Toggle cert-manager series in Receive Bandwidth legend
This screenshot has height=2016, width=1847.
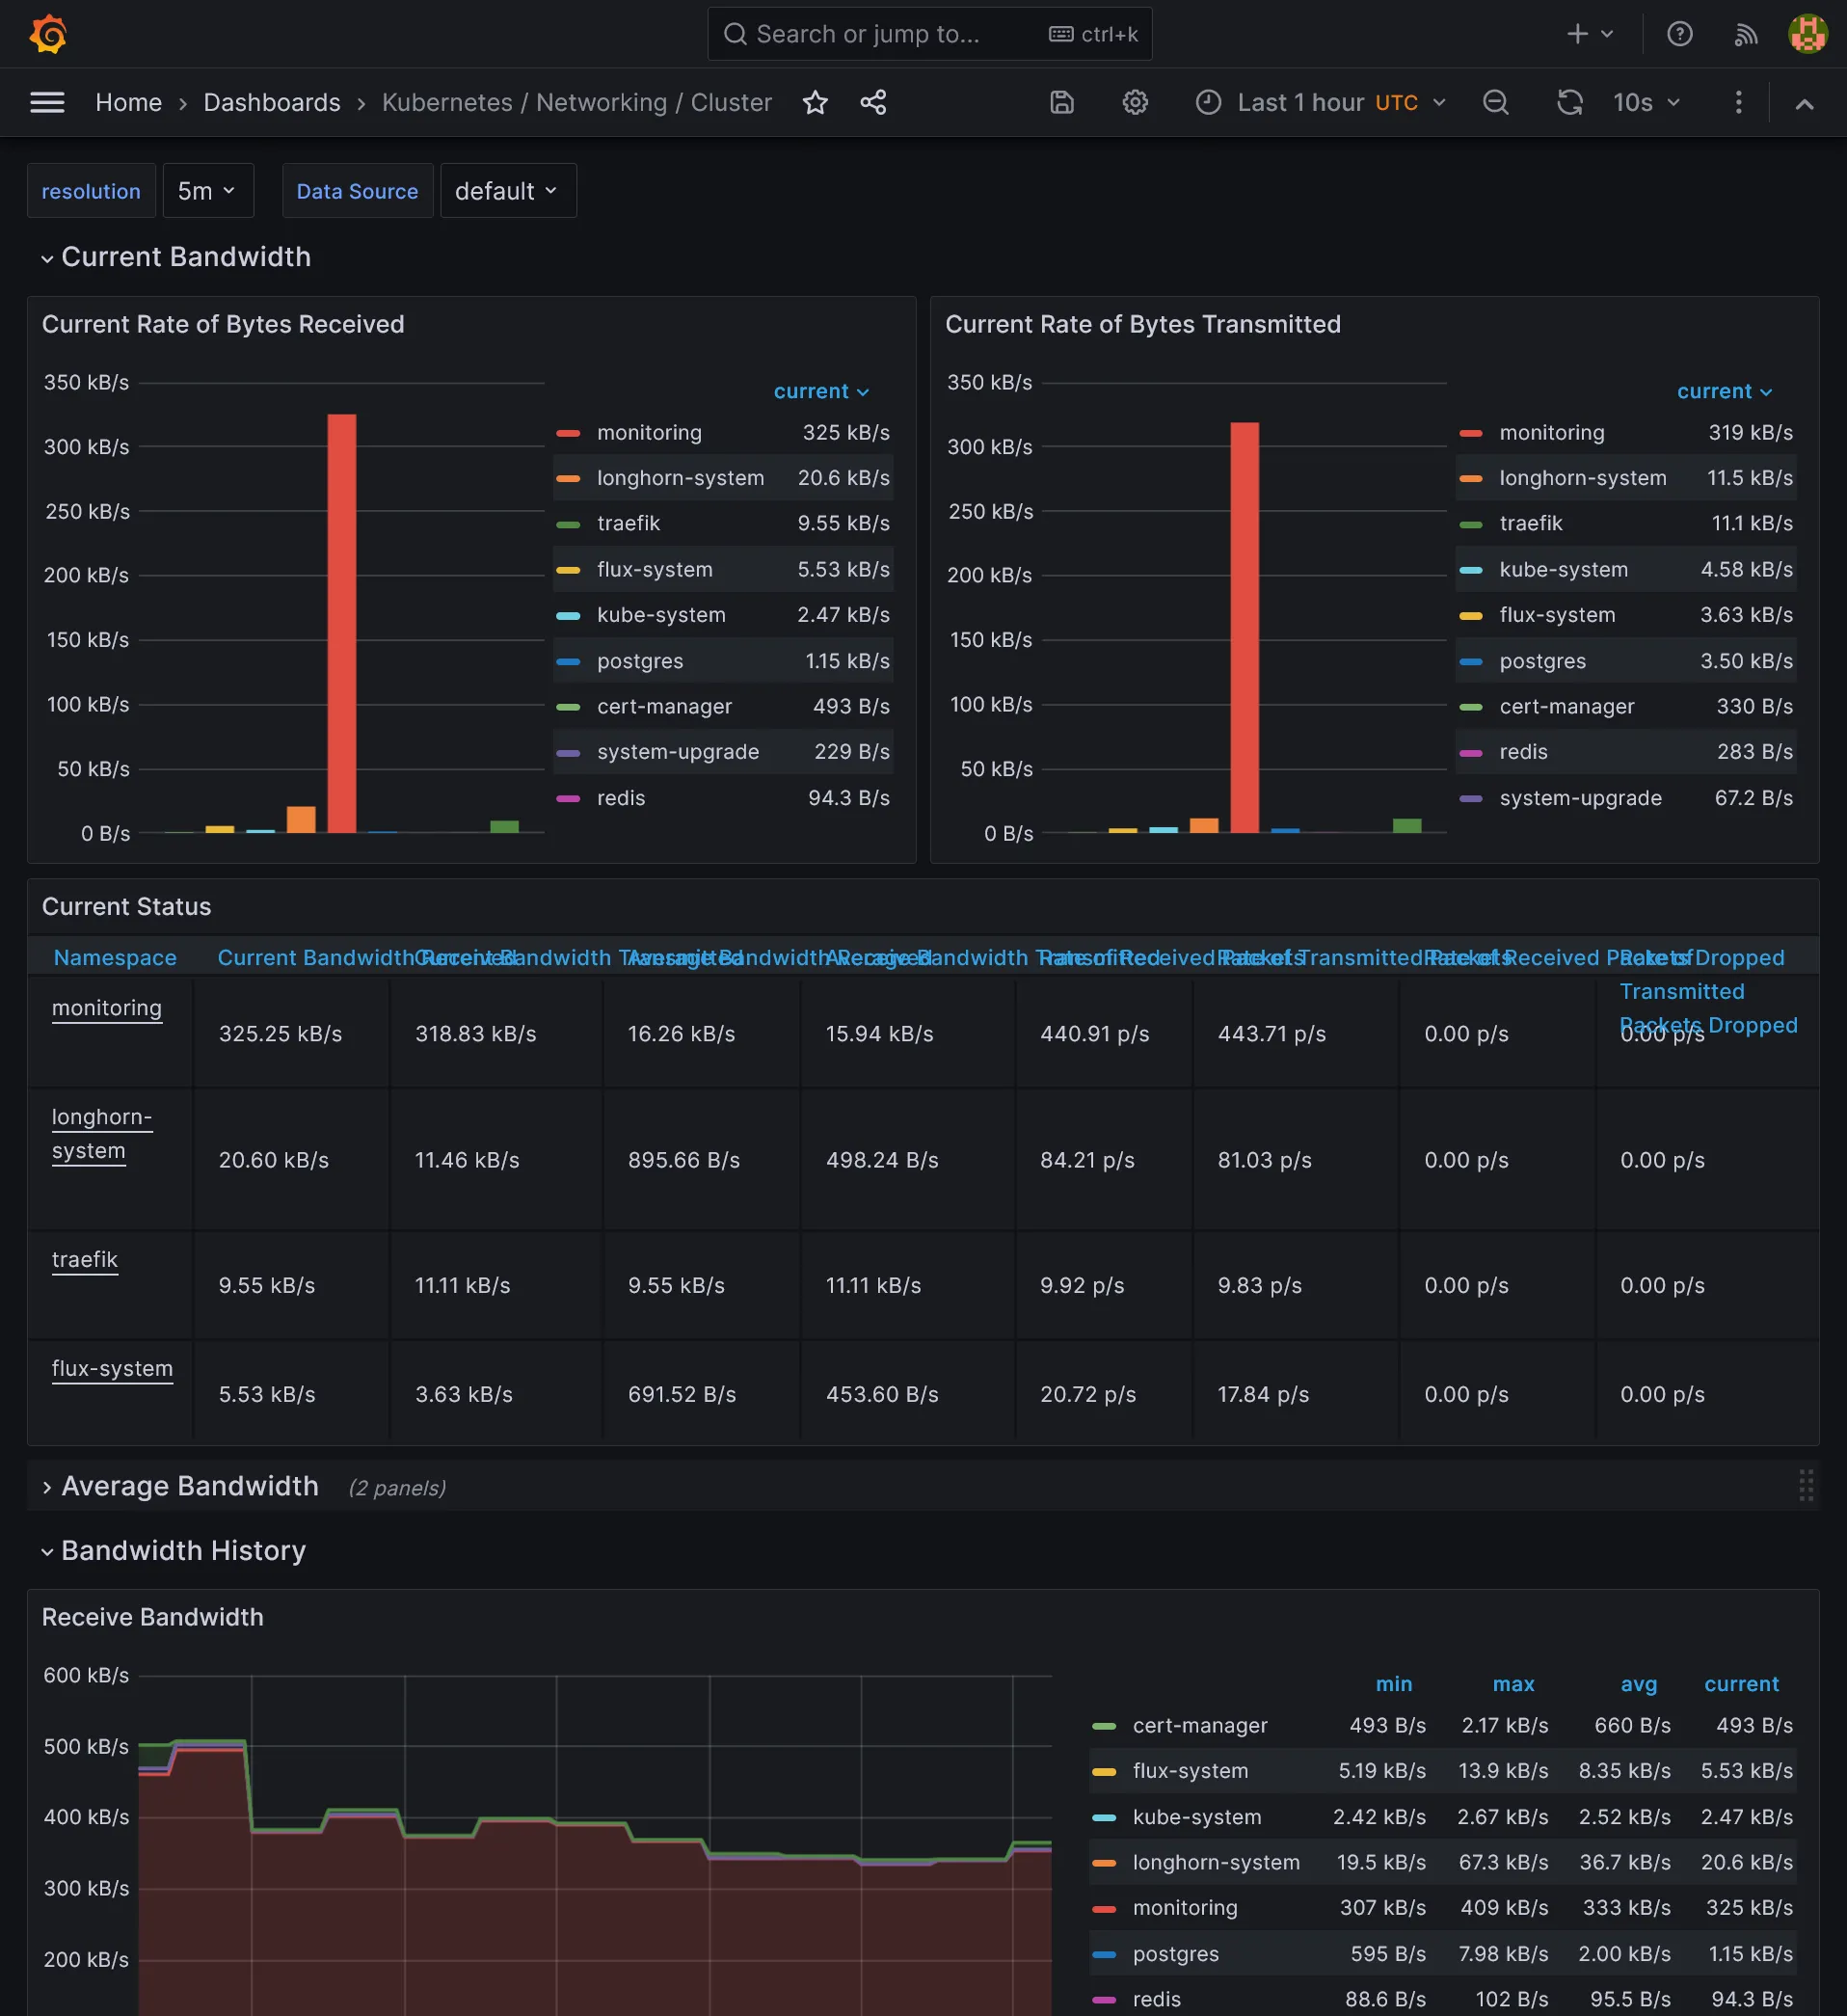click(1199, 1725)
